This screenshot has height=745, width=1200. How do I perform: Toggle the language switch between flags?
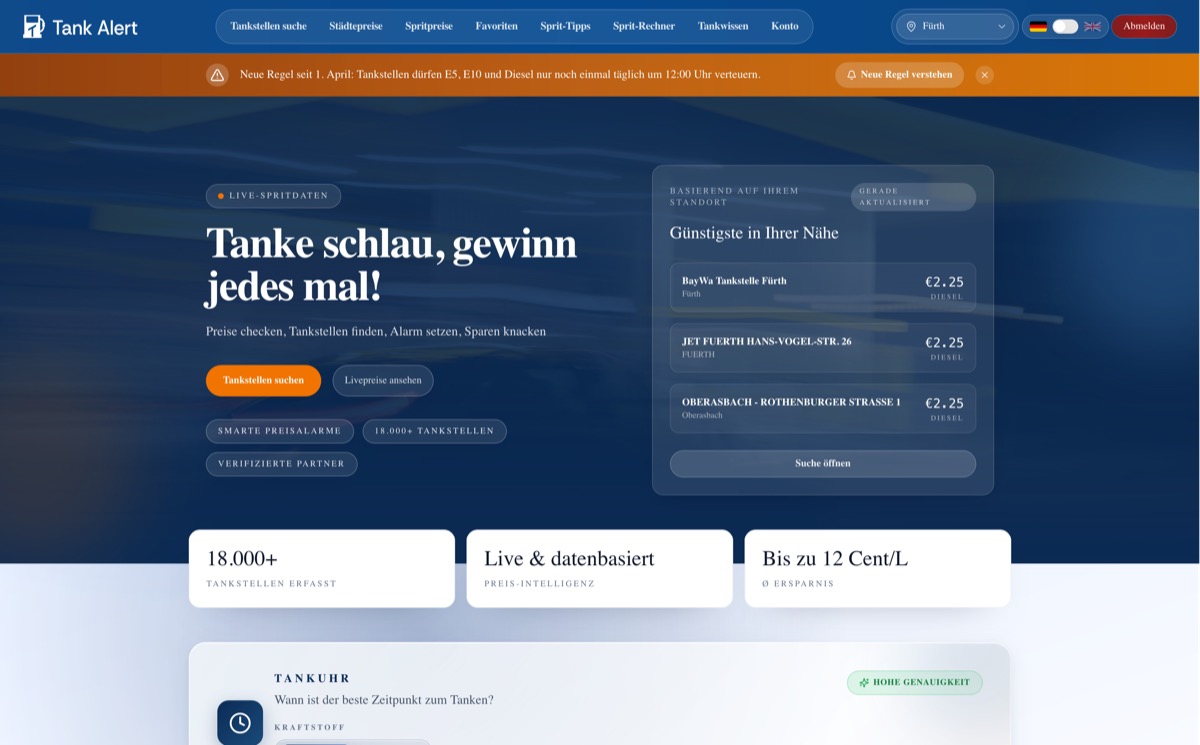pos(1065,26)
